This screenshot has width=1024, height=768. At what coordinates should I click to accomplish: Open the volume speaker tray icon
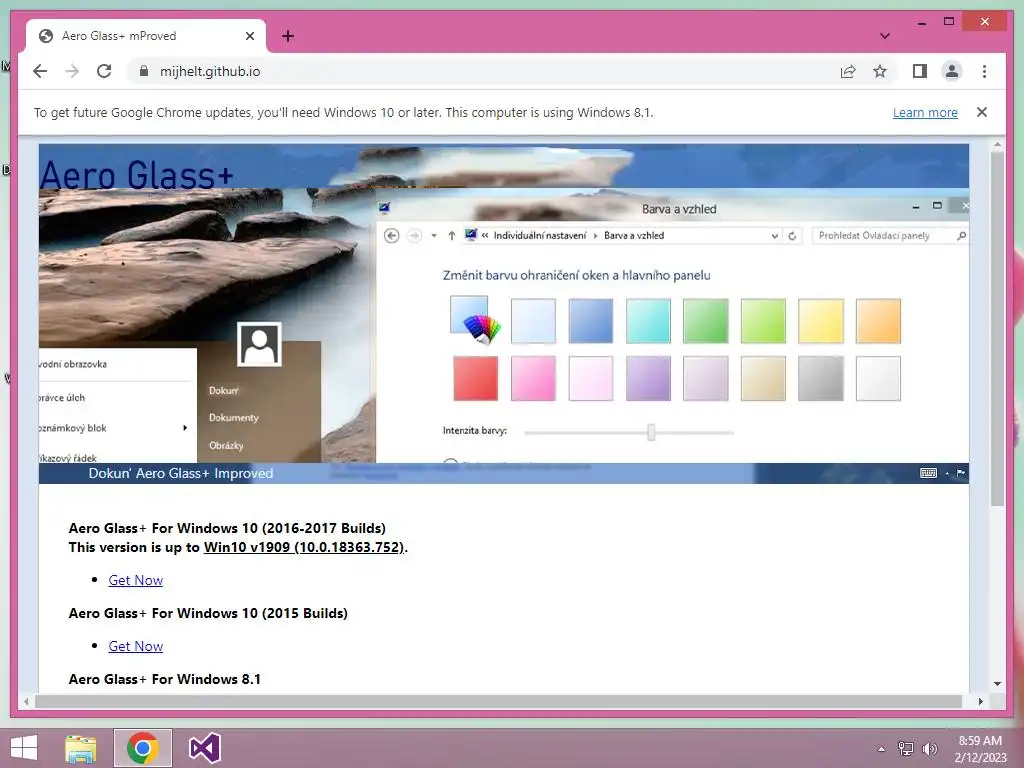click(x=929, y=749)
